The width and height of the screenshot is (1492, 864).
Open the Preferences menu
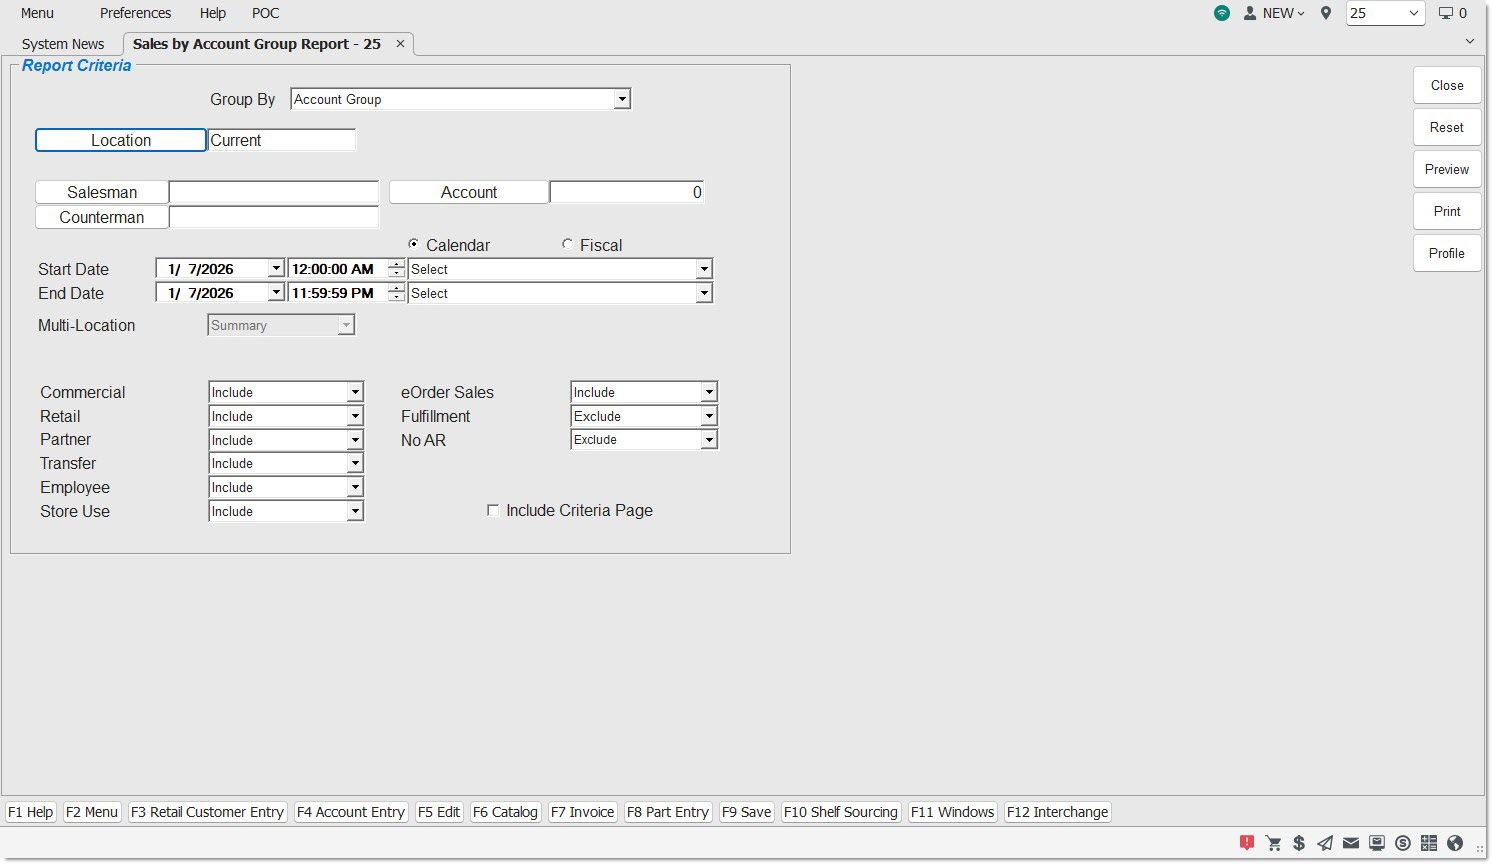[135, 13]
